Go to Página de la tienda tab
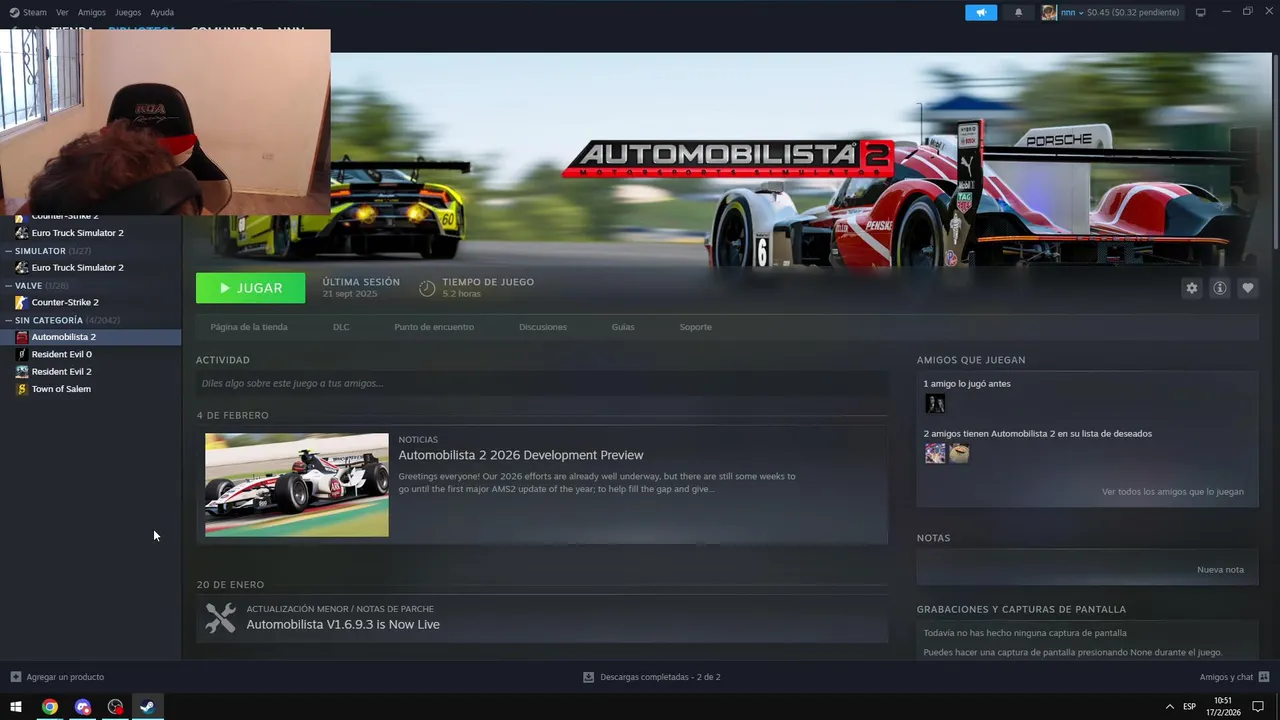This screenshot has height=720, width=1280. point(249,327)
